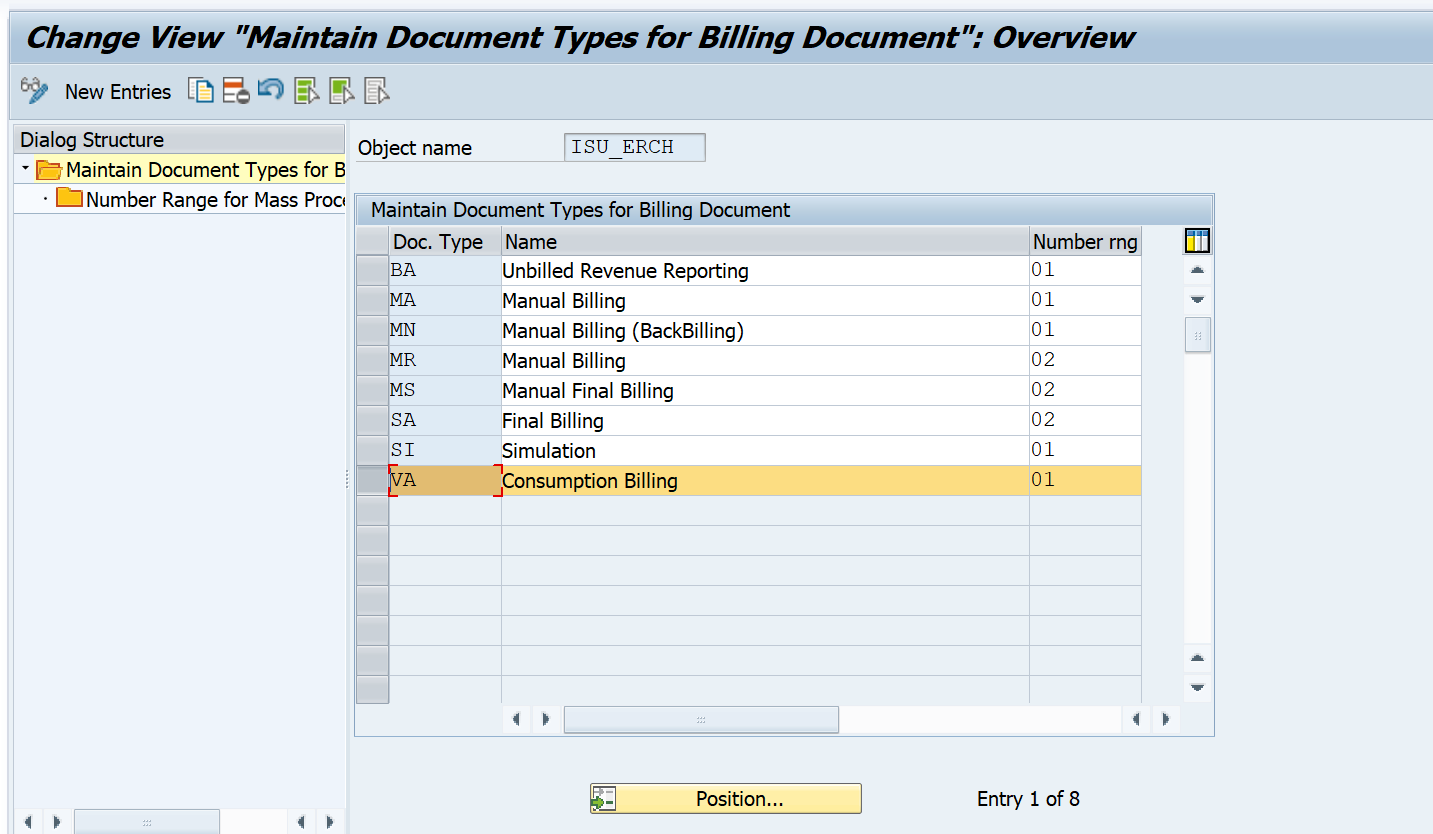Select row selector for MS entry
Screen dimensions: 1433x834
coord(372,391)
